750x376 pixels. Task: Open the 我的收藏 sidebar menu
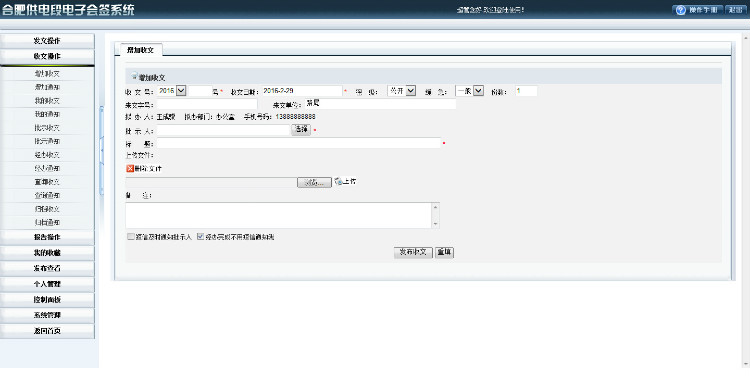coord(47,253)
